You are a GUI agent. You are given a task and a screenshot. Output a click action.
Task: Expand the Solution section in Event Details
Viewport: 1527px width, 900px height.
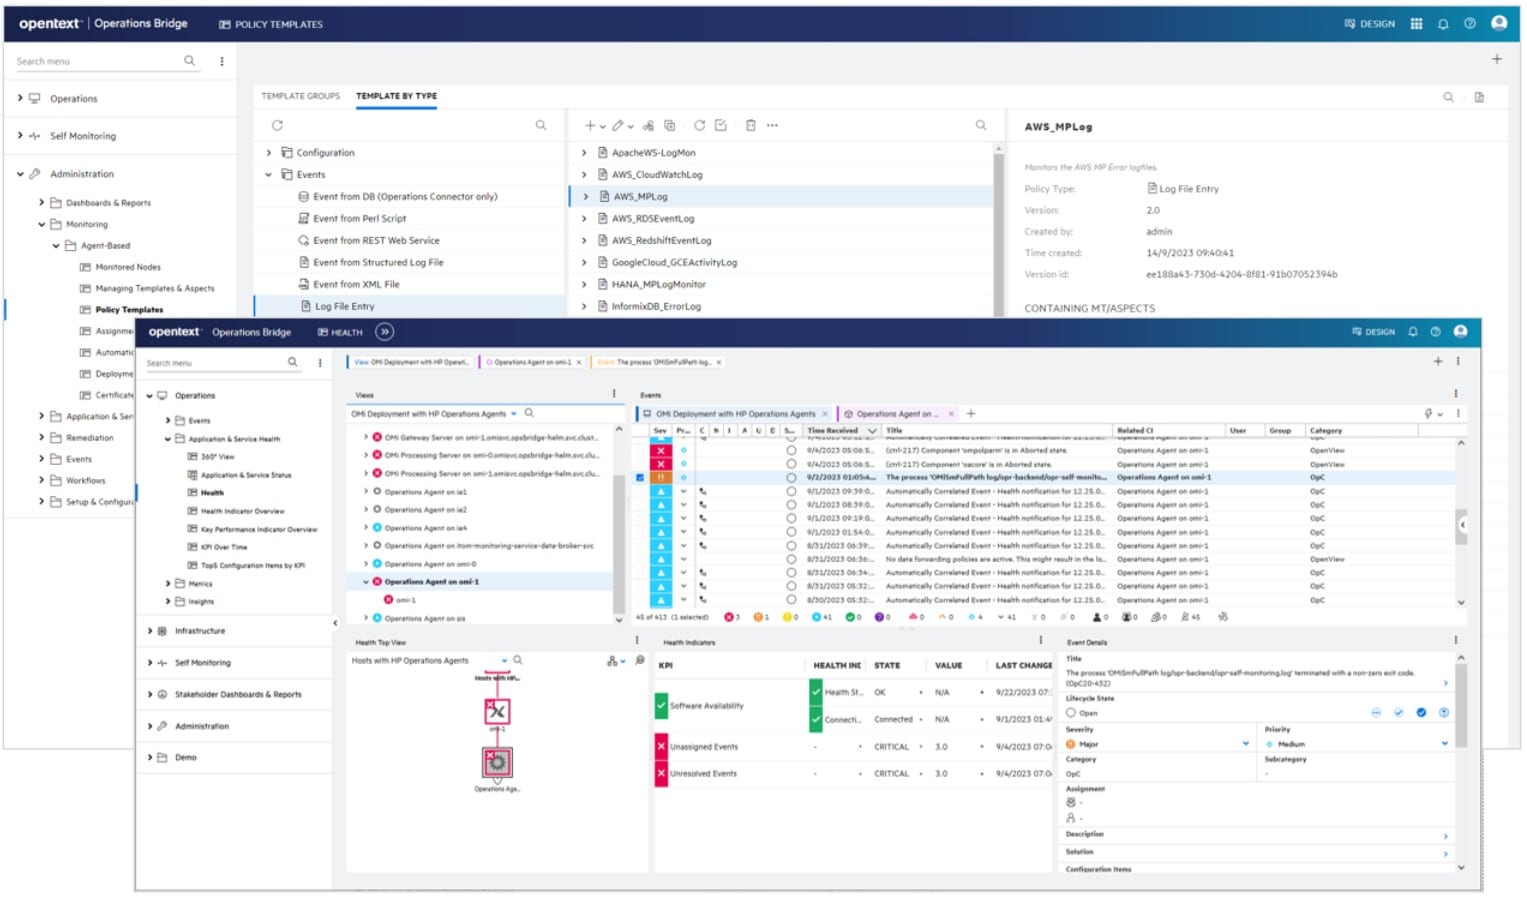tap(1446, 853)
